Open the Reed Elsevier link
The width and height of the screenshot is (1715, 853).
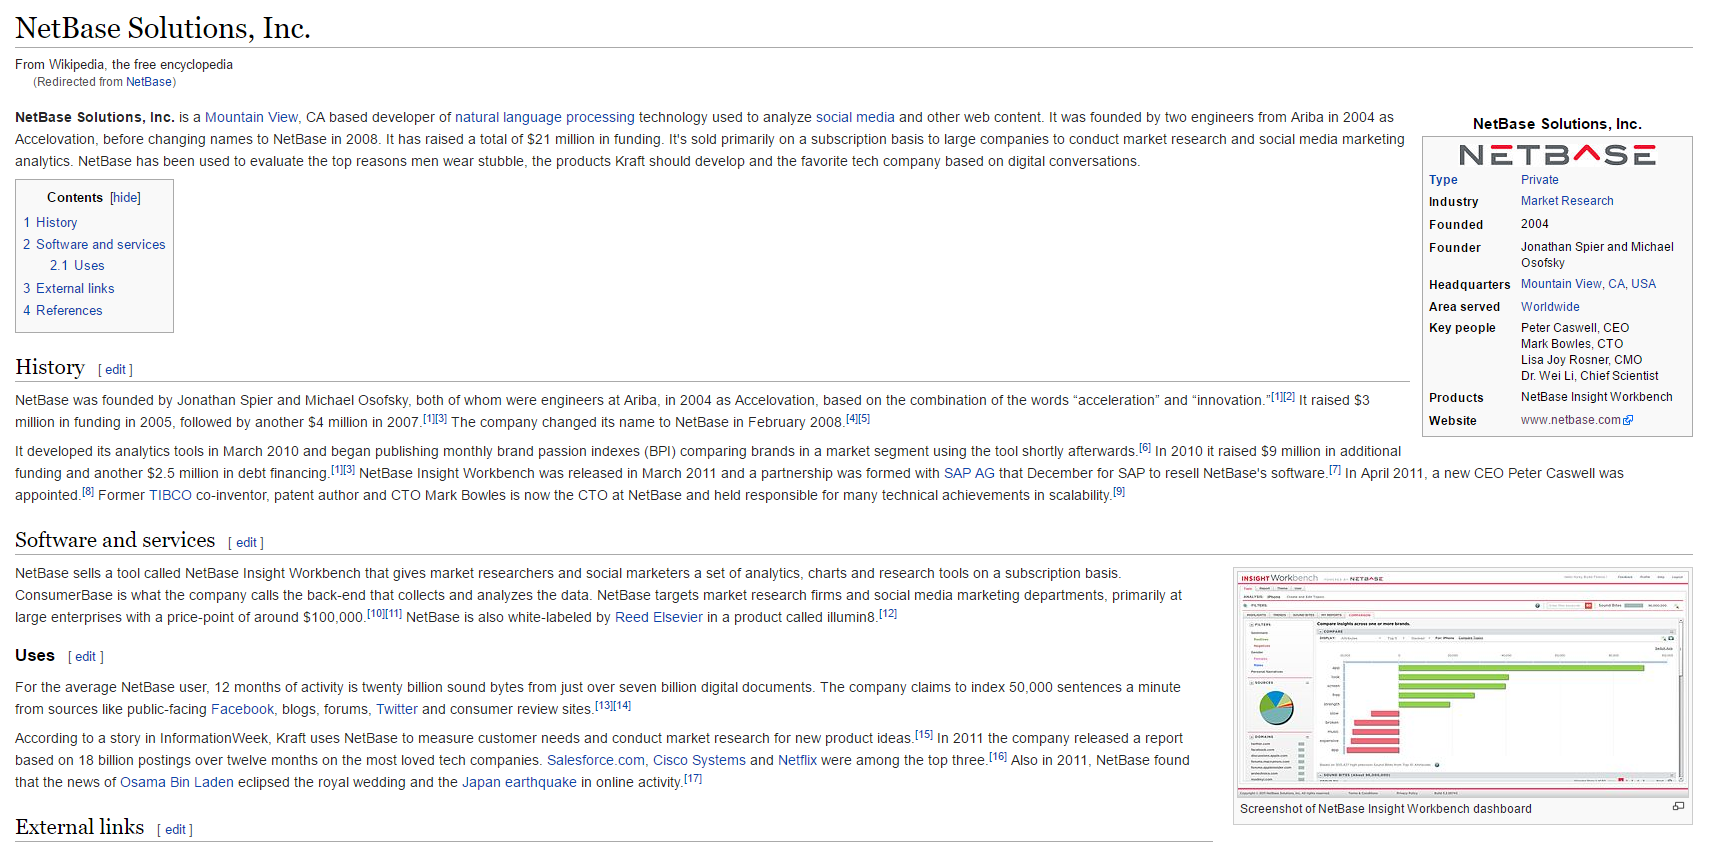659,617
